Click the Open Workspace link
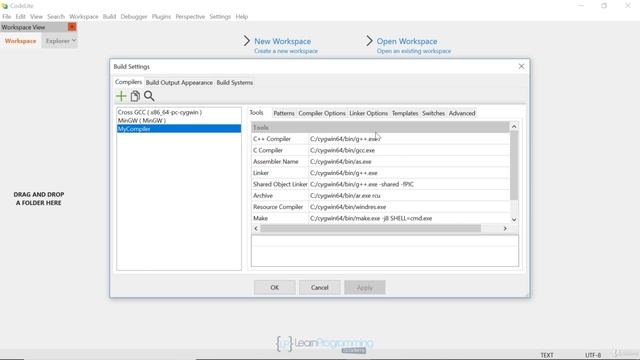 tap(407, 41)
